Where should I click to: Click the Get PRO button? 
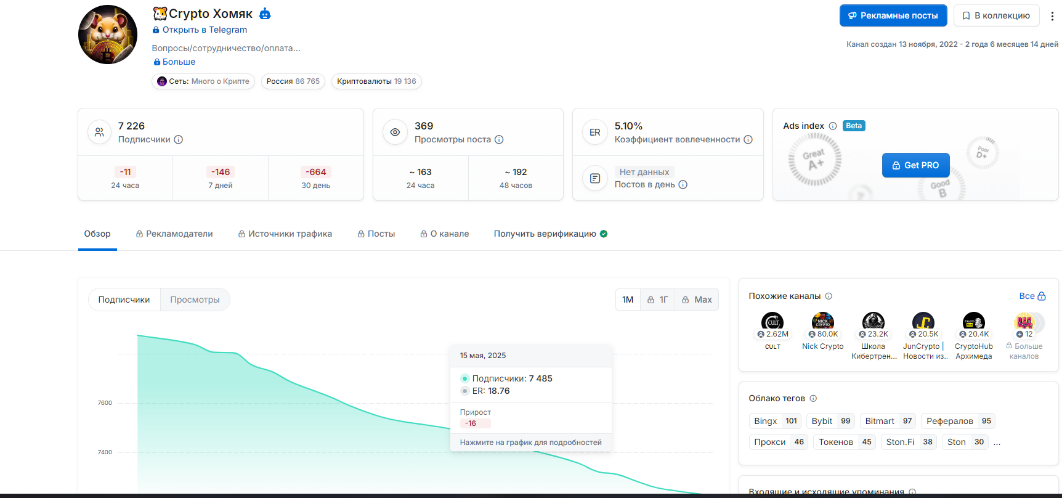[x=916, y=165]
